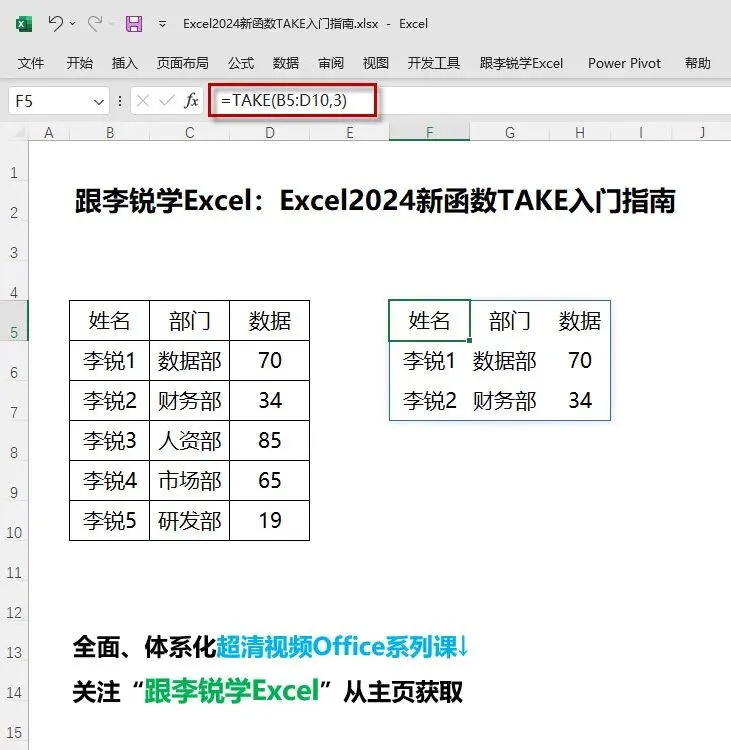Open the 文件 menu tab
Viewport: 731px width, 750px height.
click(x=31, y=63)
